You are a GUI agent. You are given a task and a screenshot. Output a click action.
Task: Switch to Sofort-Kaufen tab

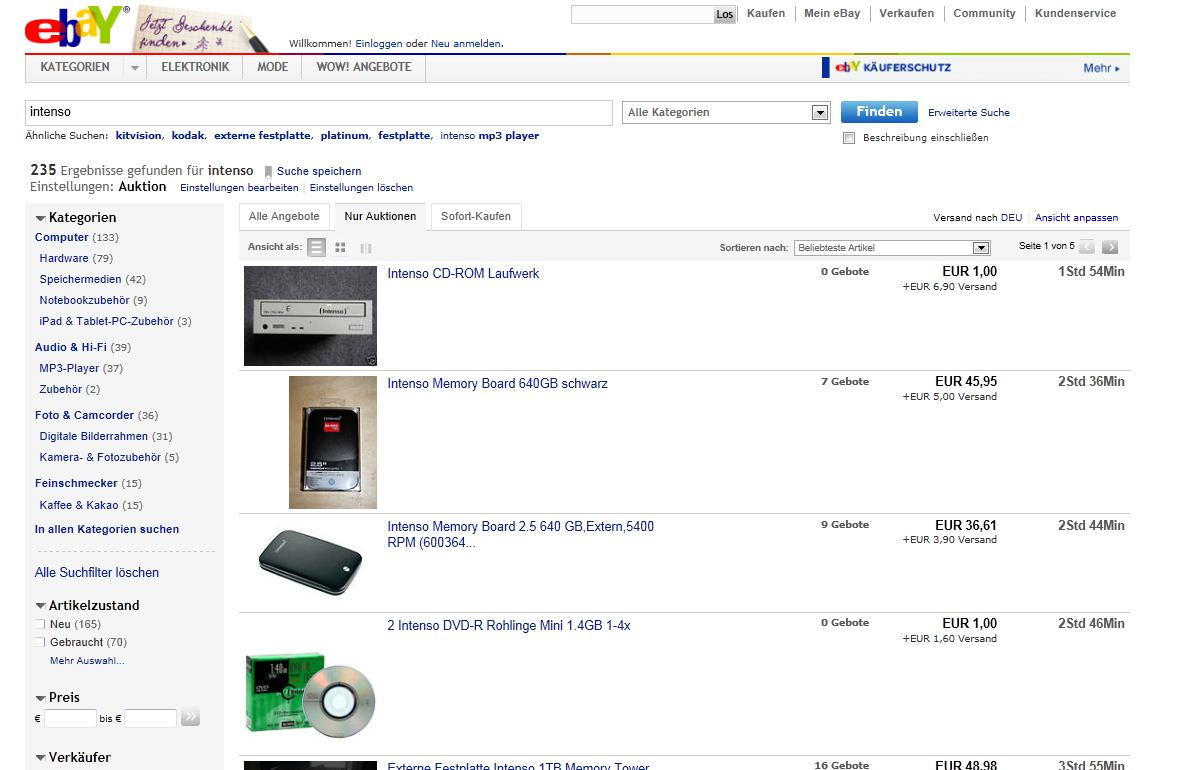[x=476, y=216]
